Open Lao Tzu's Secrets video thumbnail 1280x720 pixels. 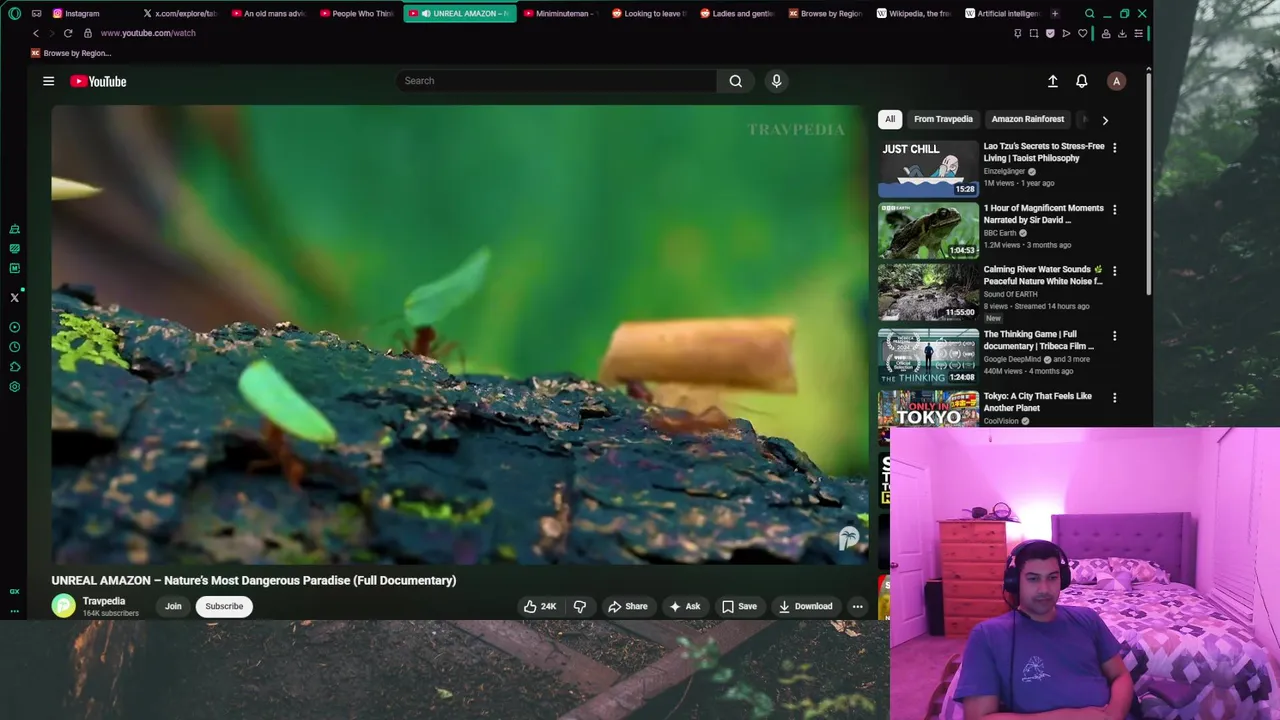(x=928, y=168)
